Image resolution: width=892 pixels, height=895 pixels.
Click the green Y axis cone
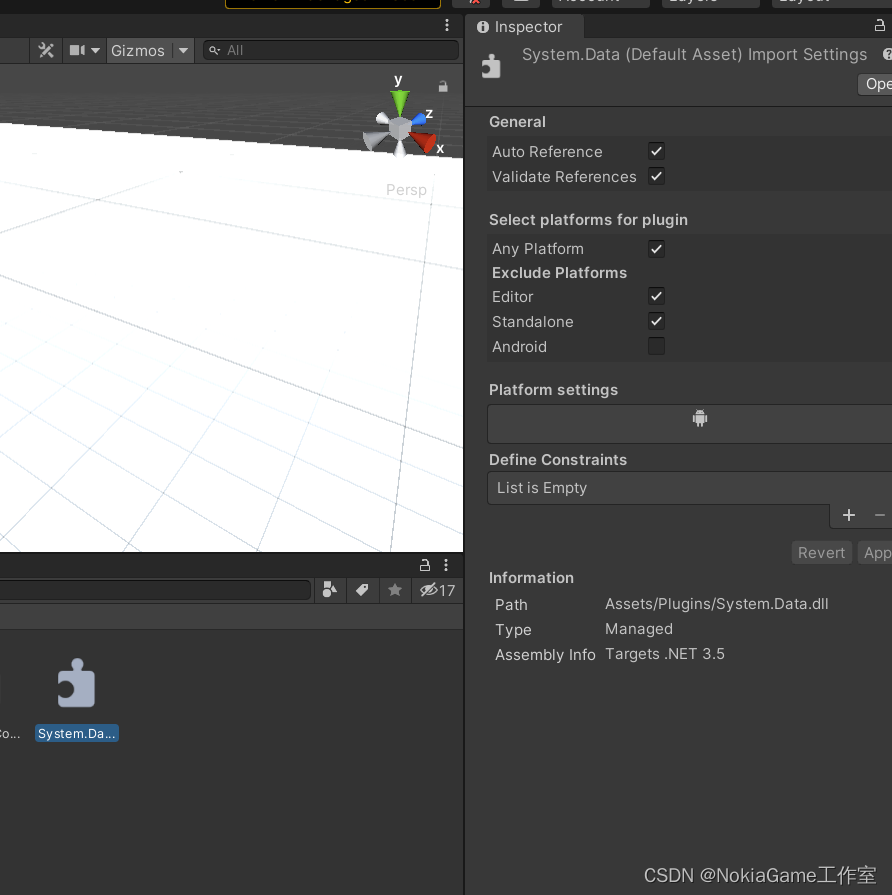[399, 102]
